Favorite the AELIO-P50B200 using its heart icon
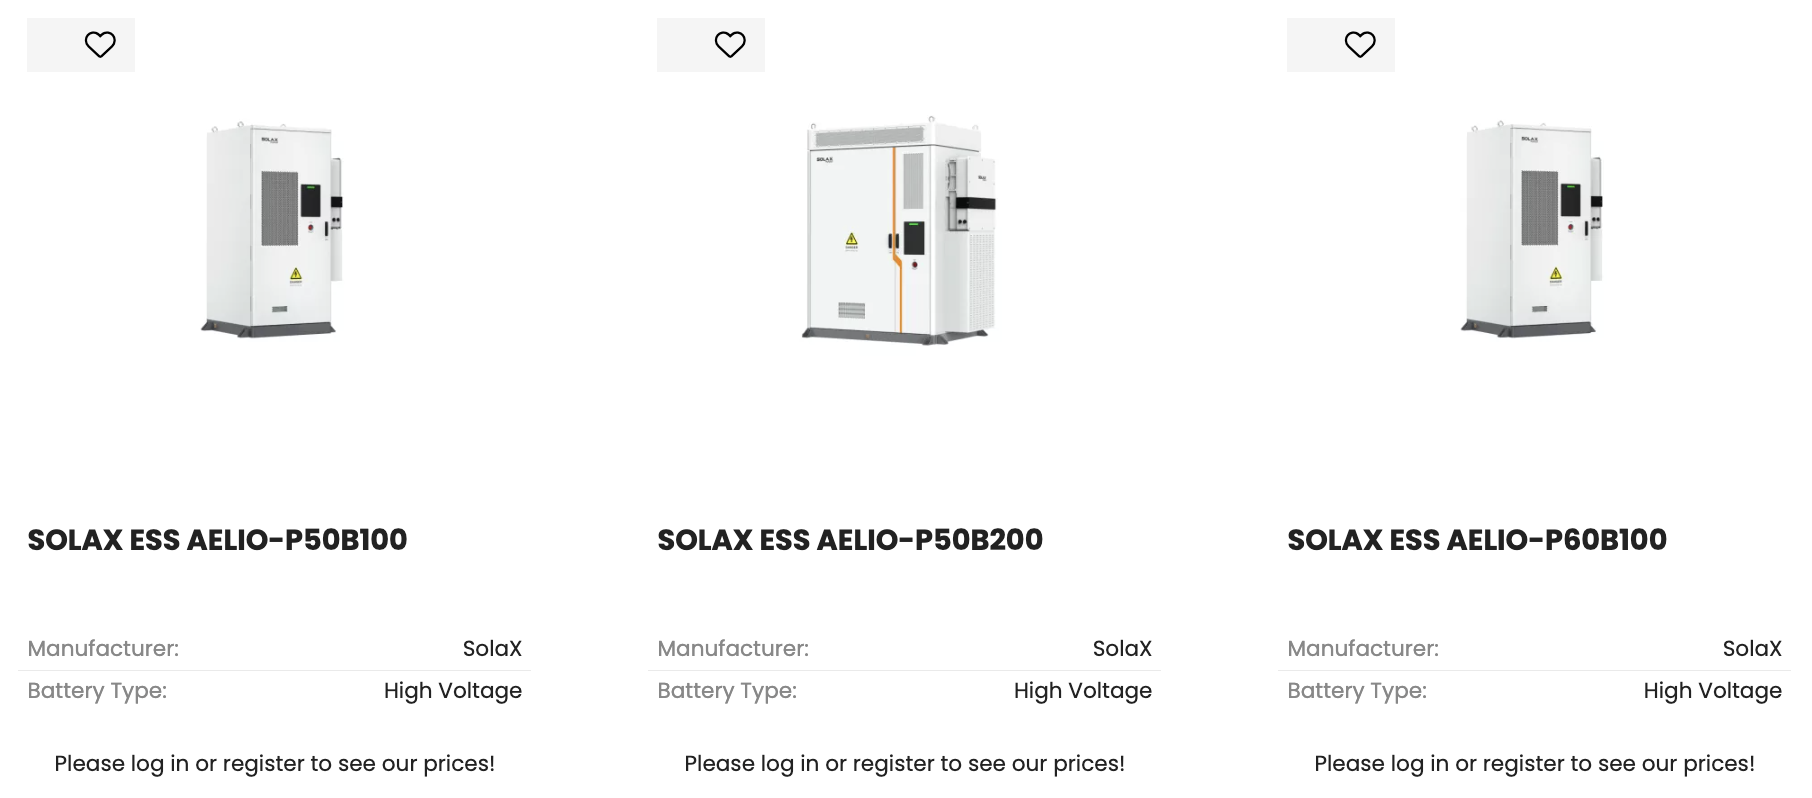This screenshot has width=1812, height=798. [730, 45]
